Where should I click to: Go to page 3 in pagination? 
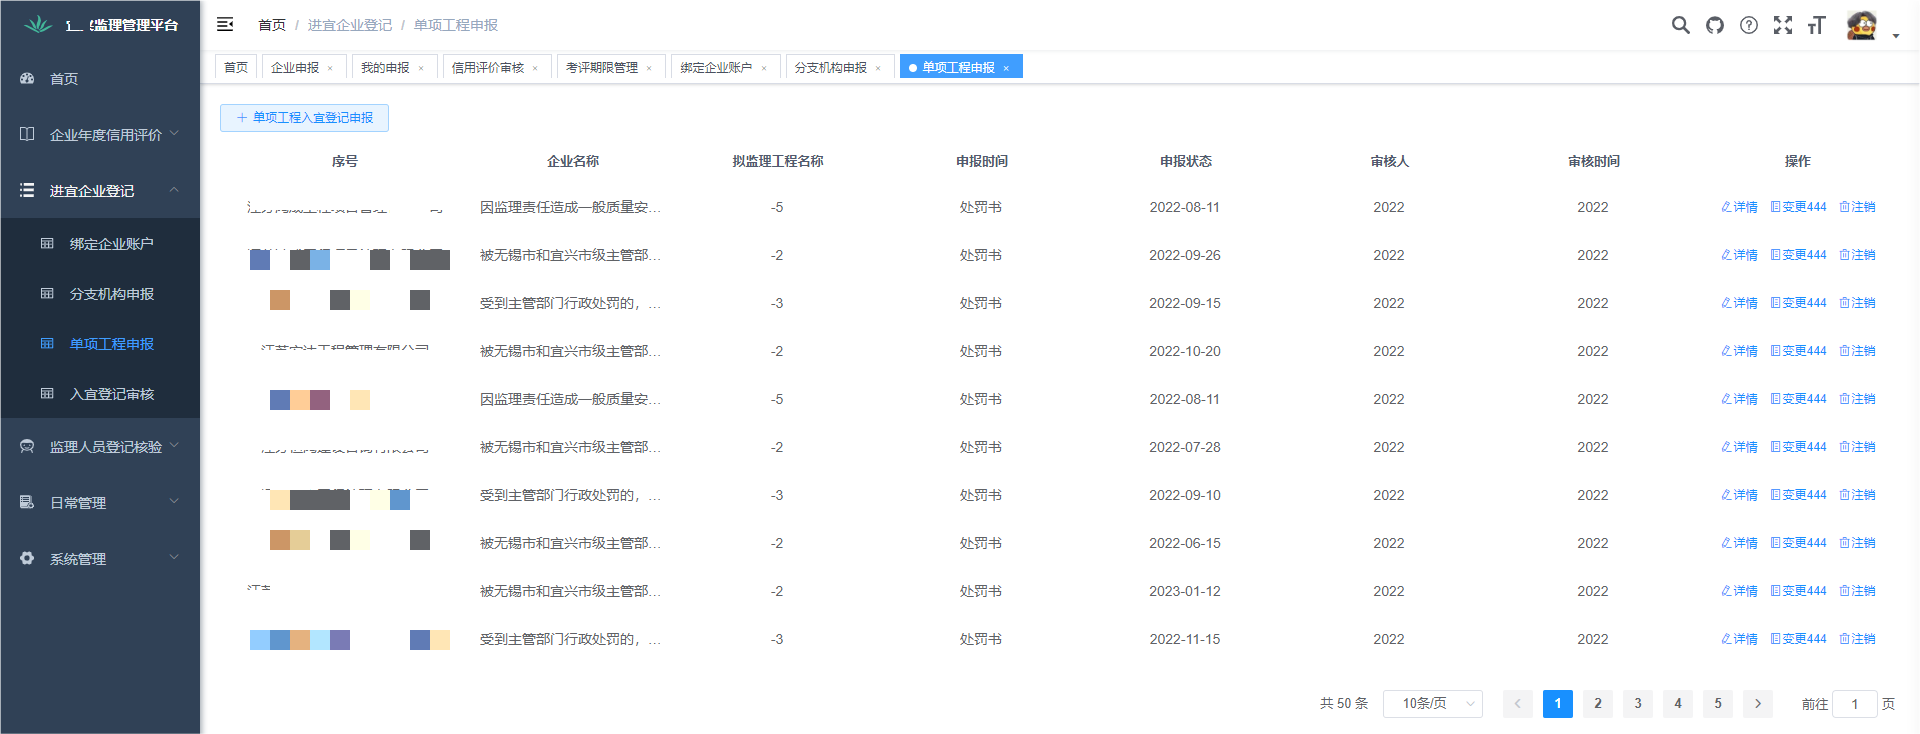pyautogui.click(x=1638, y=704)
